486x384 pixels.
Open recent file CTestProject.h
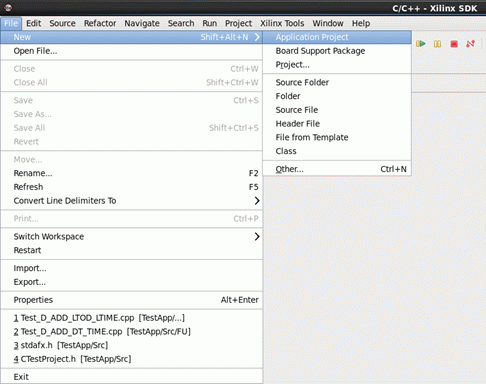tap(132, 359)
